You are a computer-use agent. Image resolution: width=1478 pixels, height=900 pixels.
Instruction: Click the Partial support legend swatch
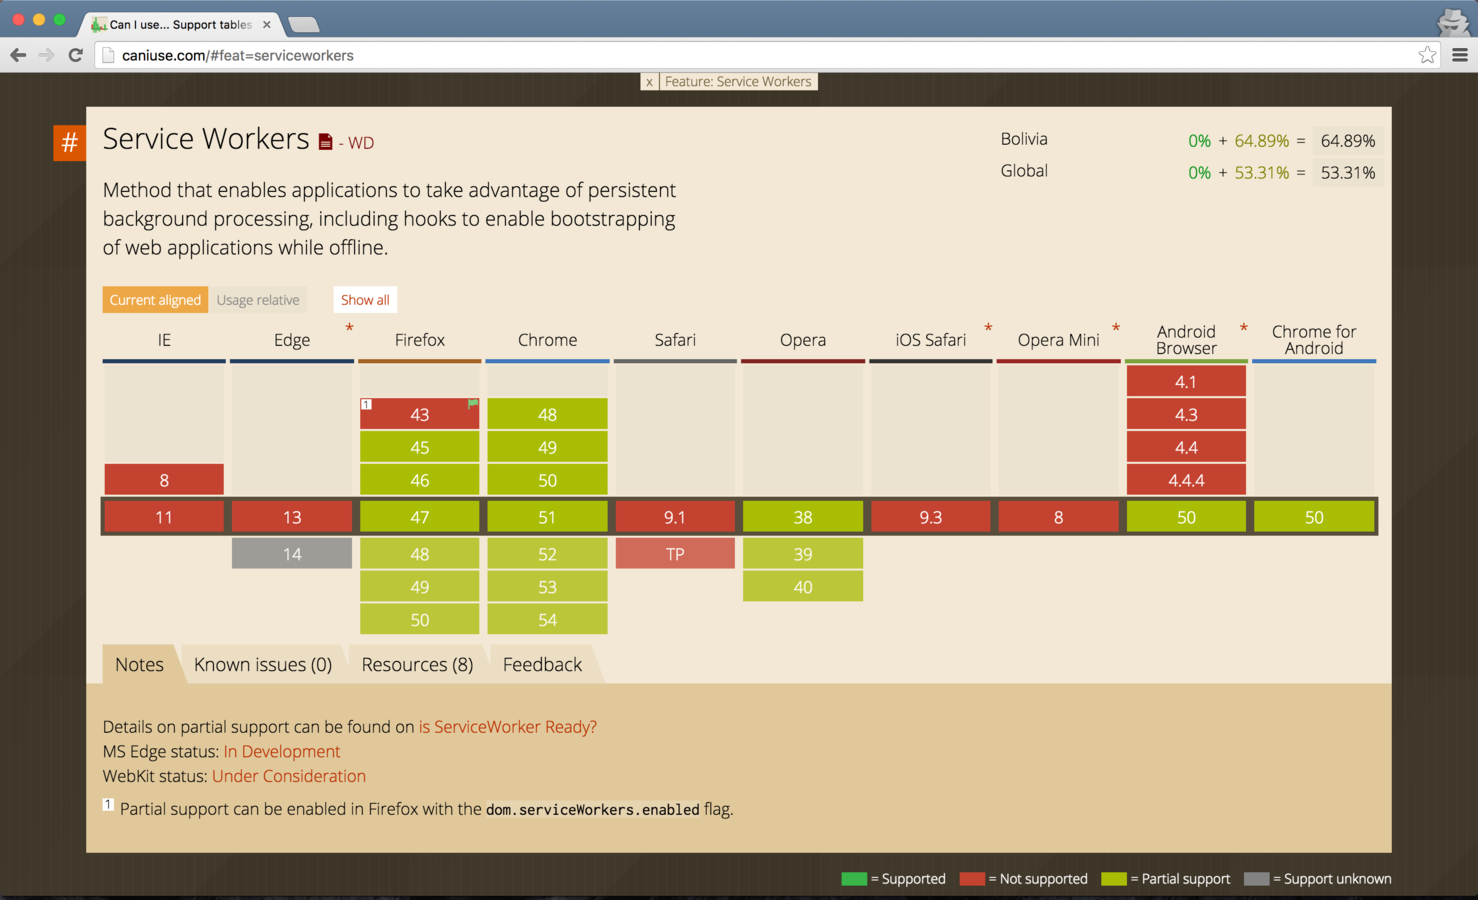(1114, 879)
